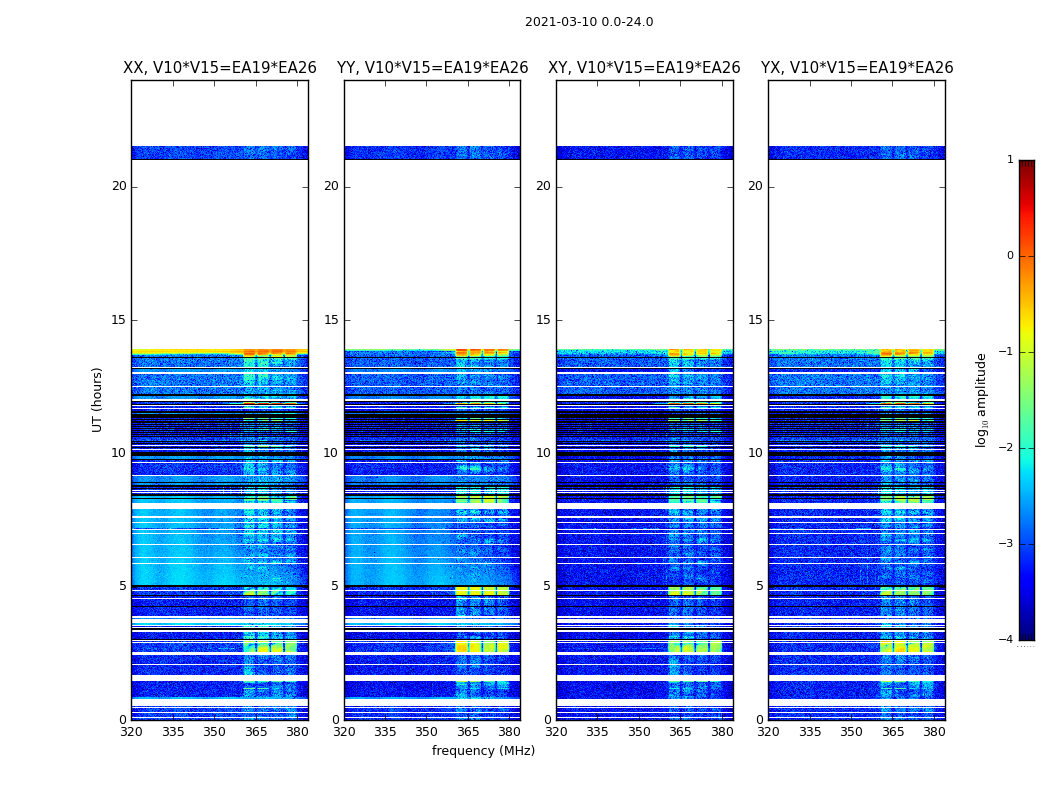
Task: Click the YX polarization panel title
Action: 856,68
